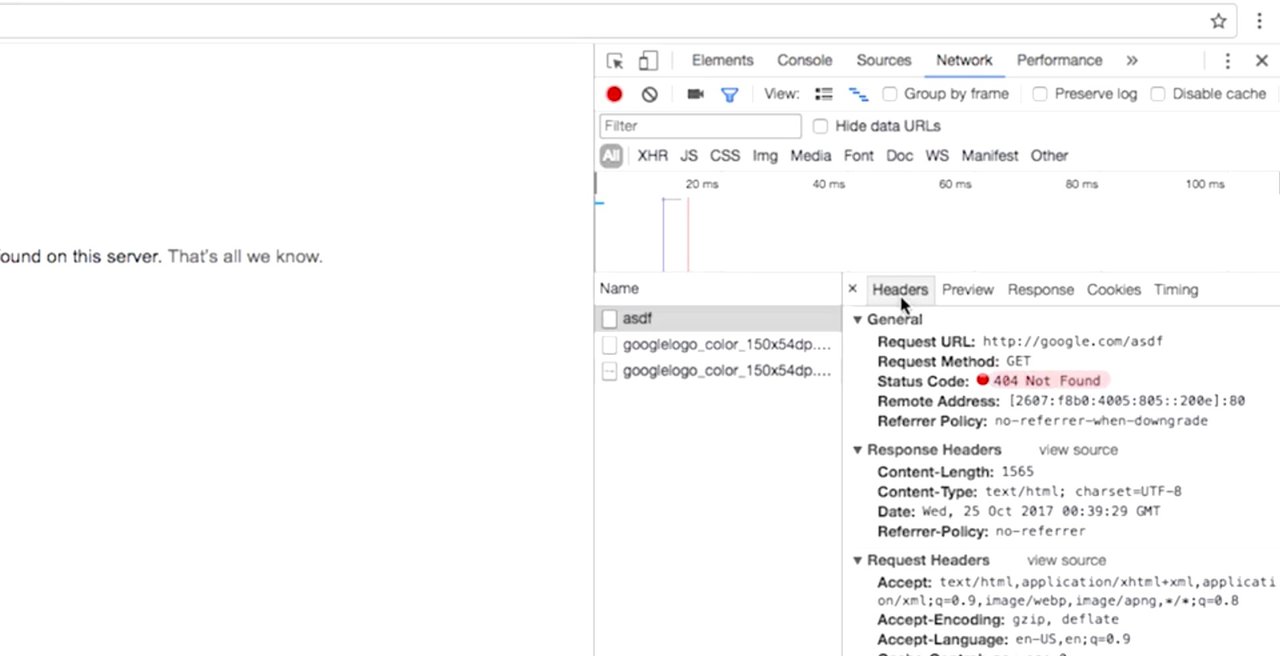Click the 20 ms timeline marker
1280x656 pixels.
(x=702, y=184)
